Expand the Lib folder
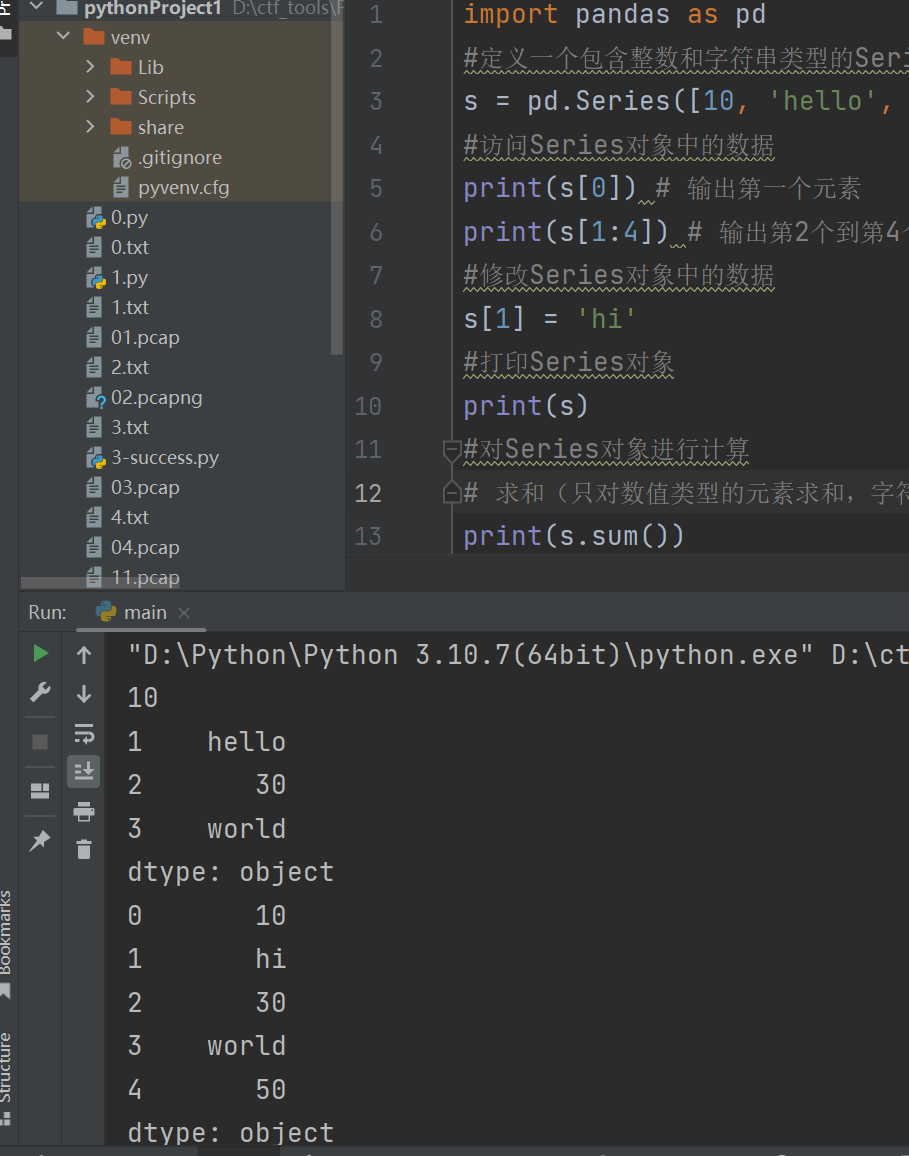The width and height of the screenshot is (909, 1156). click(91, 67)
